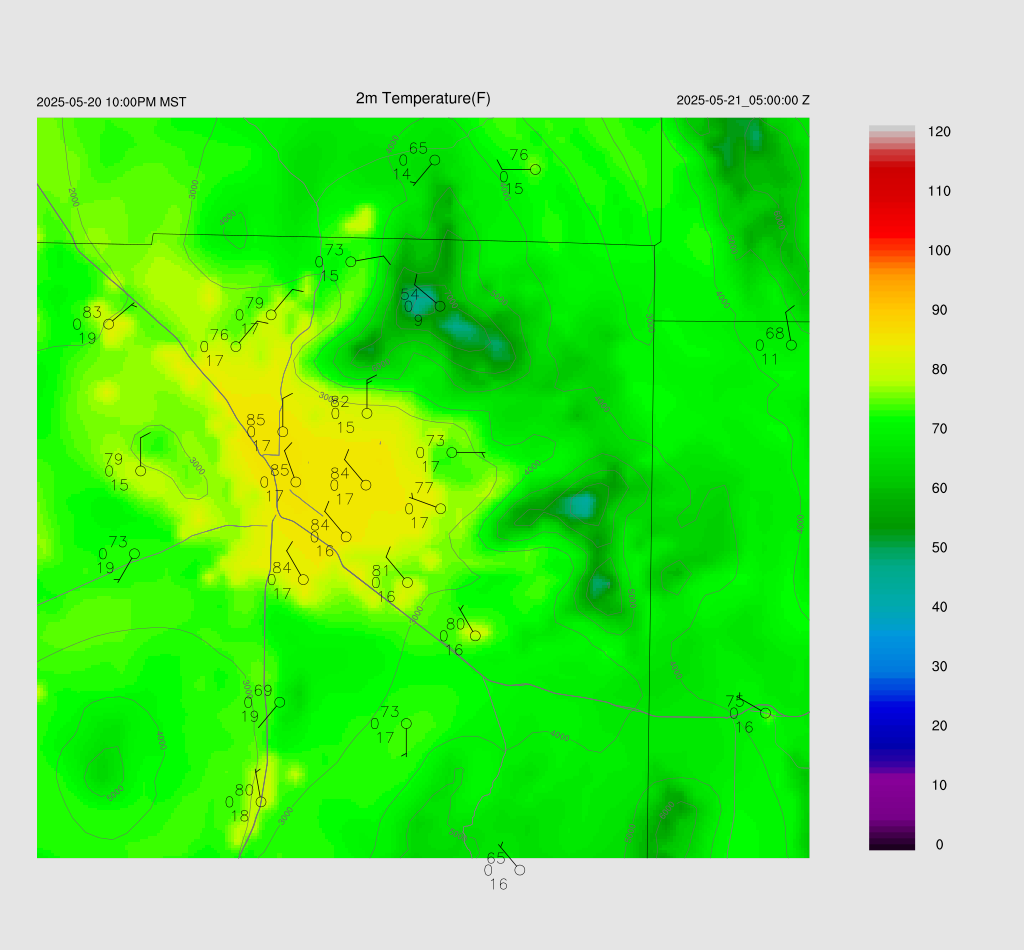Screen dimensions: 1024x950
Task: Click the 82 temperature station reading
Action: point(340,402)
